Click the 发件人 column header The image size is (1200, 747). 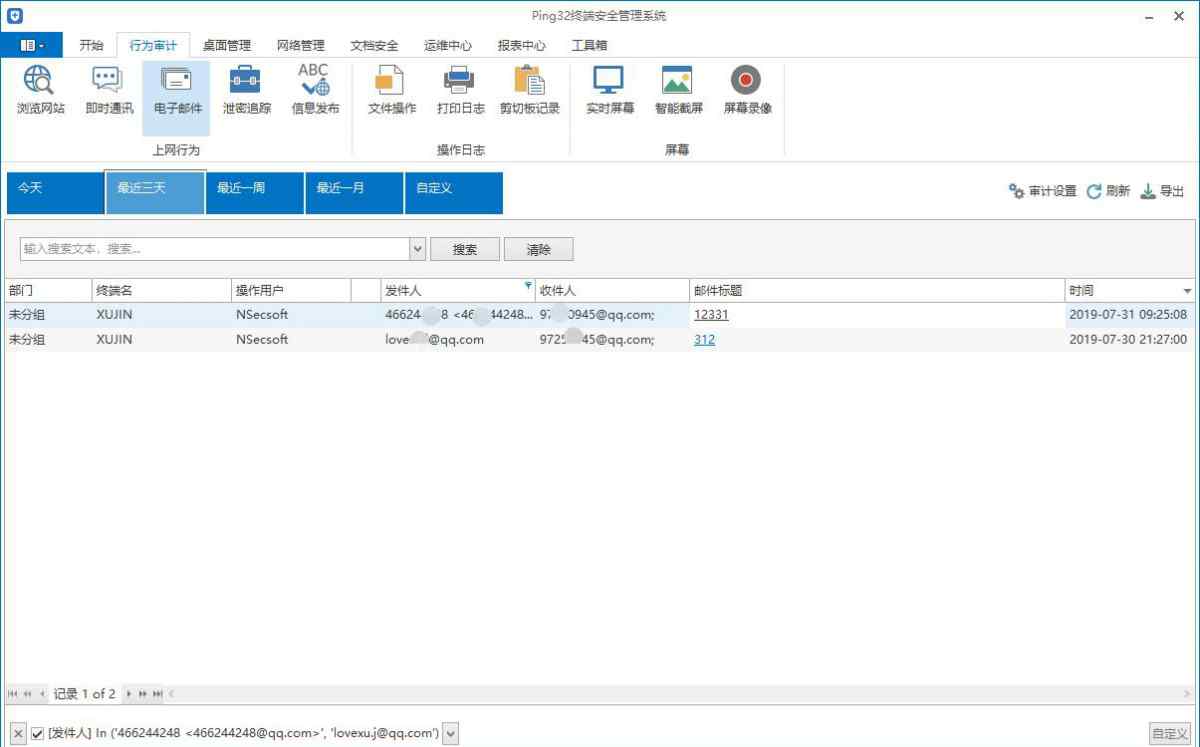click(x=458, y=291)
